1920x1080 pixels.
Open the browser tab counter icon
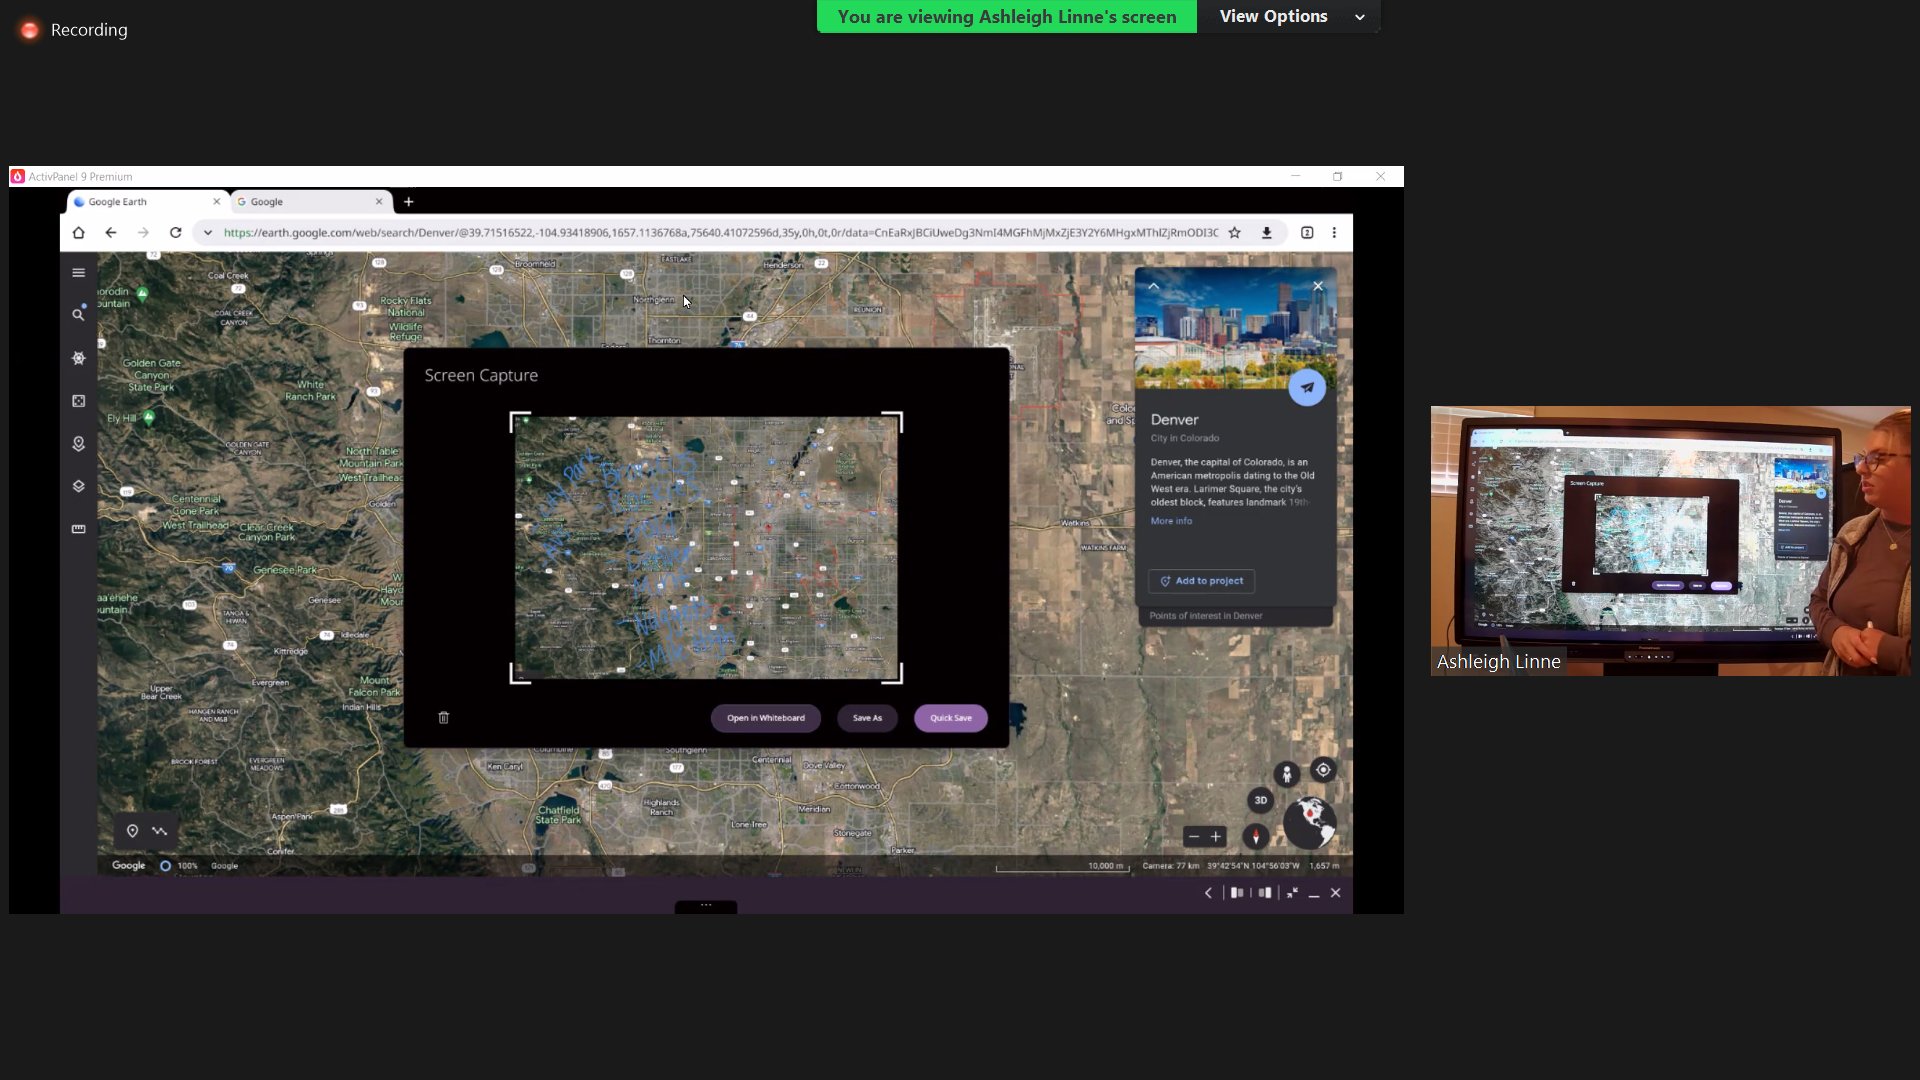coord(1307,233)
